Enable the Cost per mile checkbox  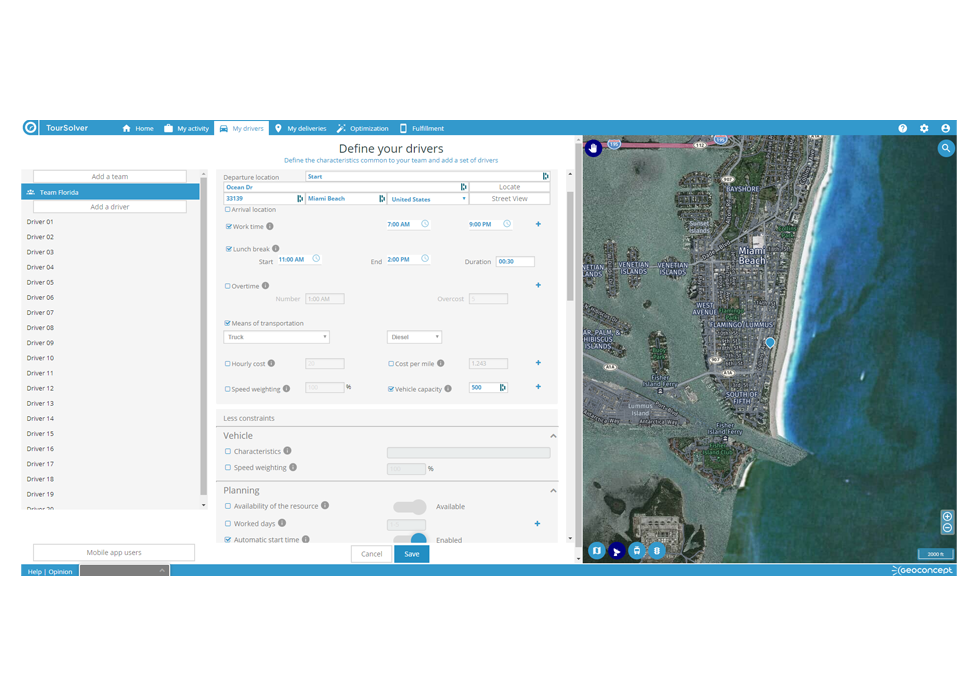(391, 364)
